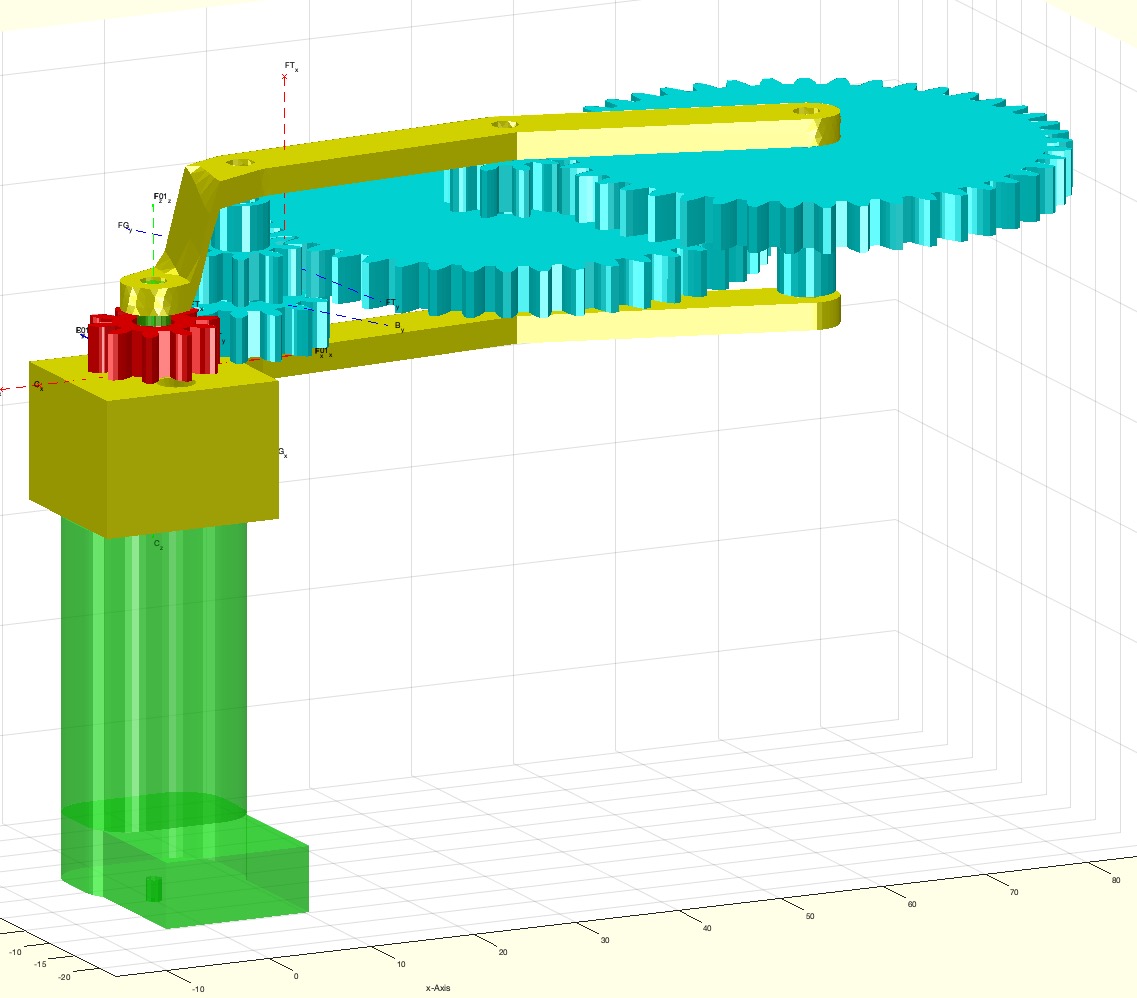This screenshot has width=1137, height=998.
Task: Click the F01 z axis label
Action: tap(161, 198)
